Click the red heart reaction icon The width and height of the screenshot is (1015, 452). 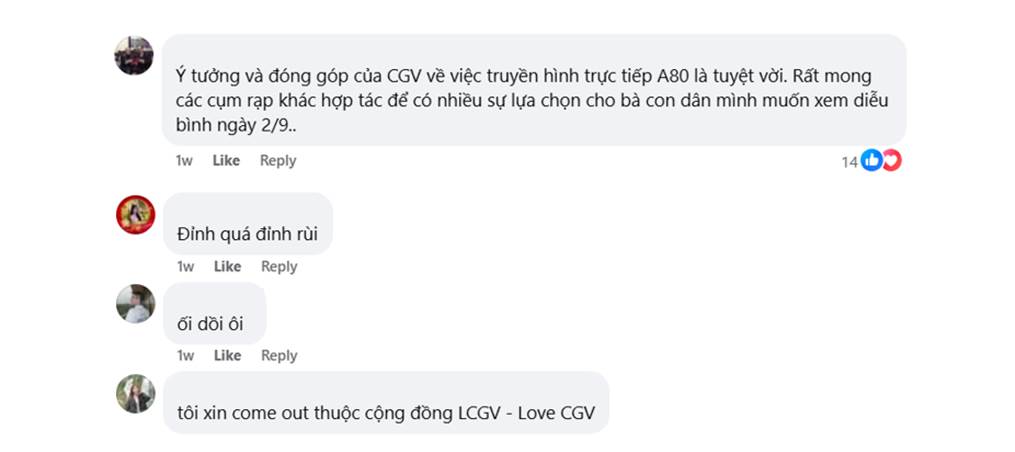pyautogui.click(x=892, y=160)
